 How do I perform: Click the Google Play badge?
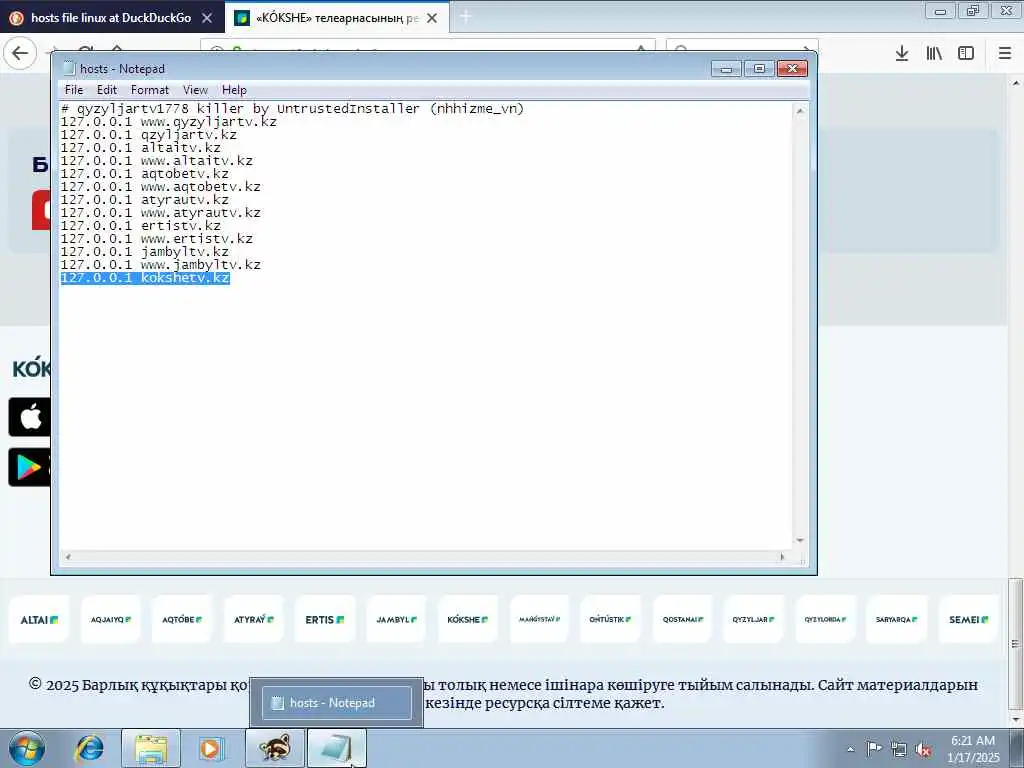29,467
